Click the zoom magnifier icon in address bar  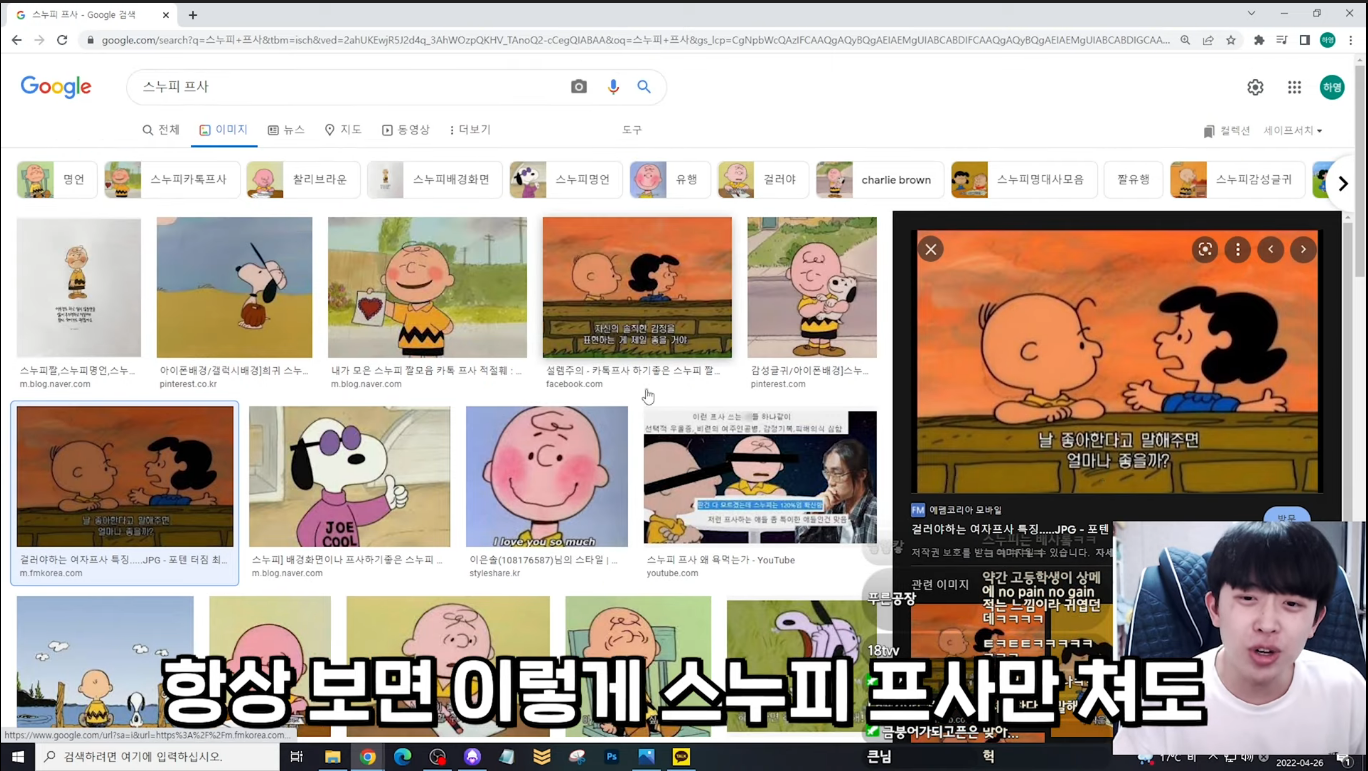pyautogui.click(x=1185, y=40)
